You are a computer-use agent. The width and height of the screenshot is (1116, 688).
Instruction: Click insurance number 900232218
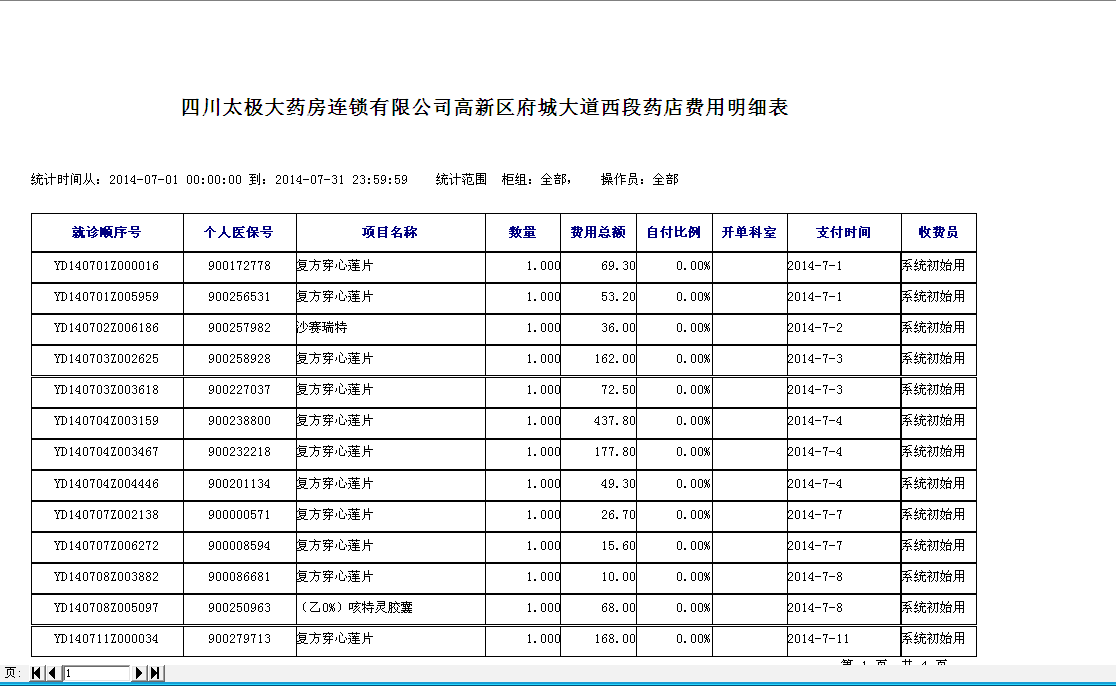(x=239, y=452)
